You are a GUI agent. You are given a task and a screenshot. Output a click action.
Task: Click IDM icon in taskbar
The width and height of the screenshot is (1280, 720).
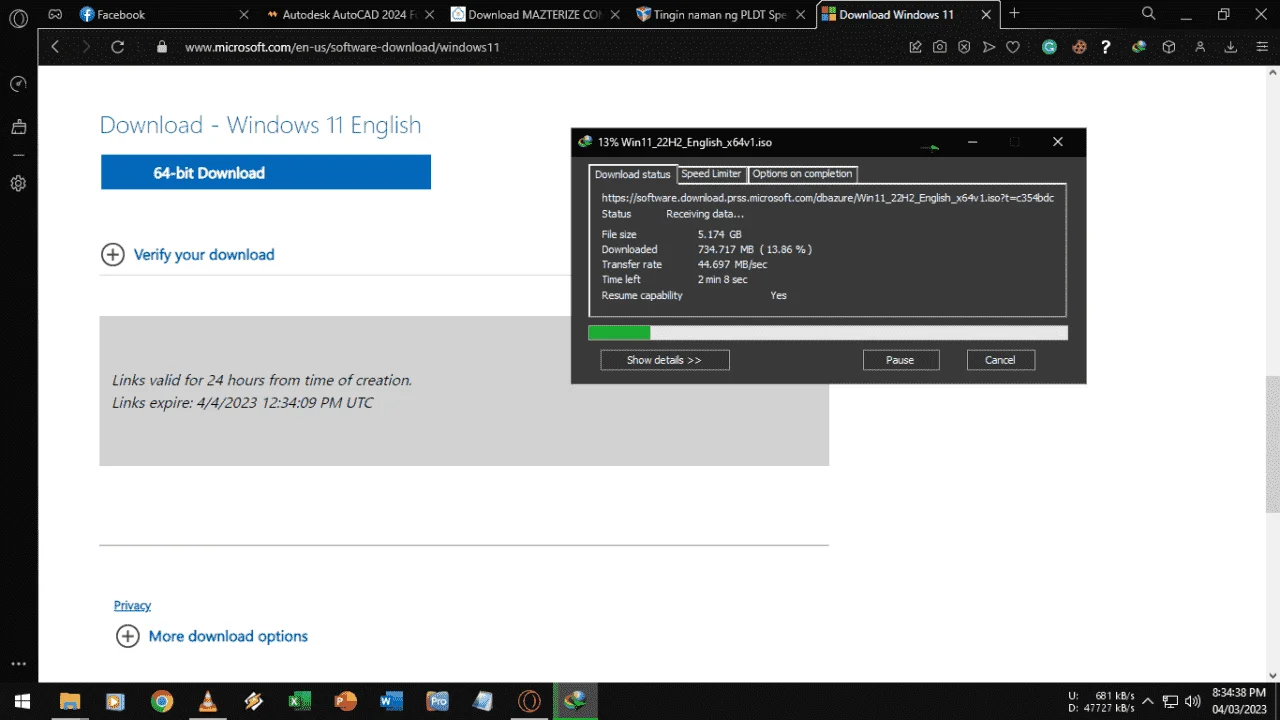pos(575,701)
